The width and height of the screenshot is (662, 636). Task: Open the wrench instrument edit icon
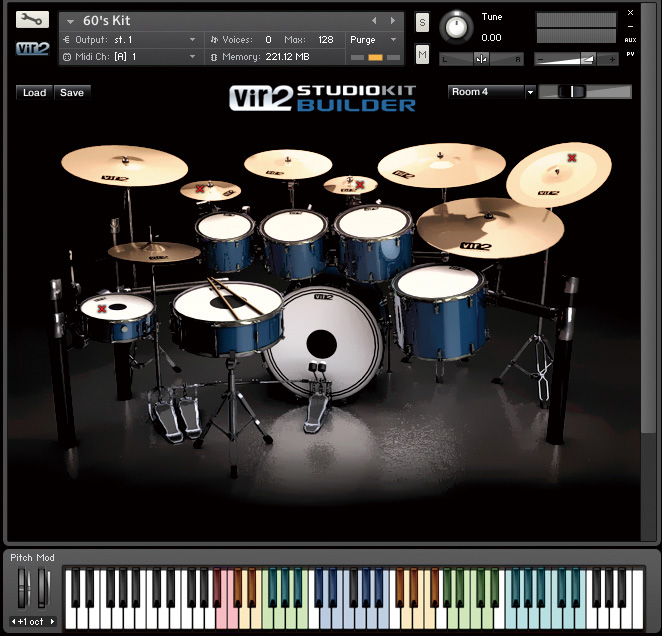[33, 19]
